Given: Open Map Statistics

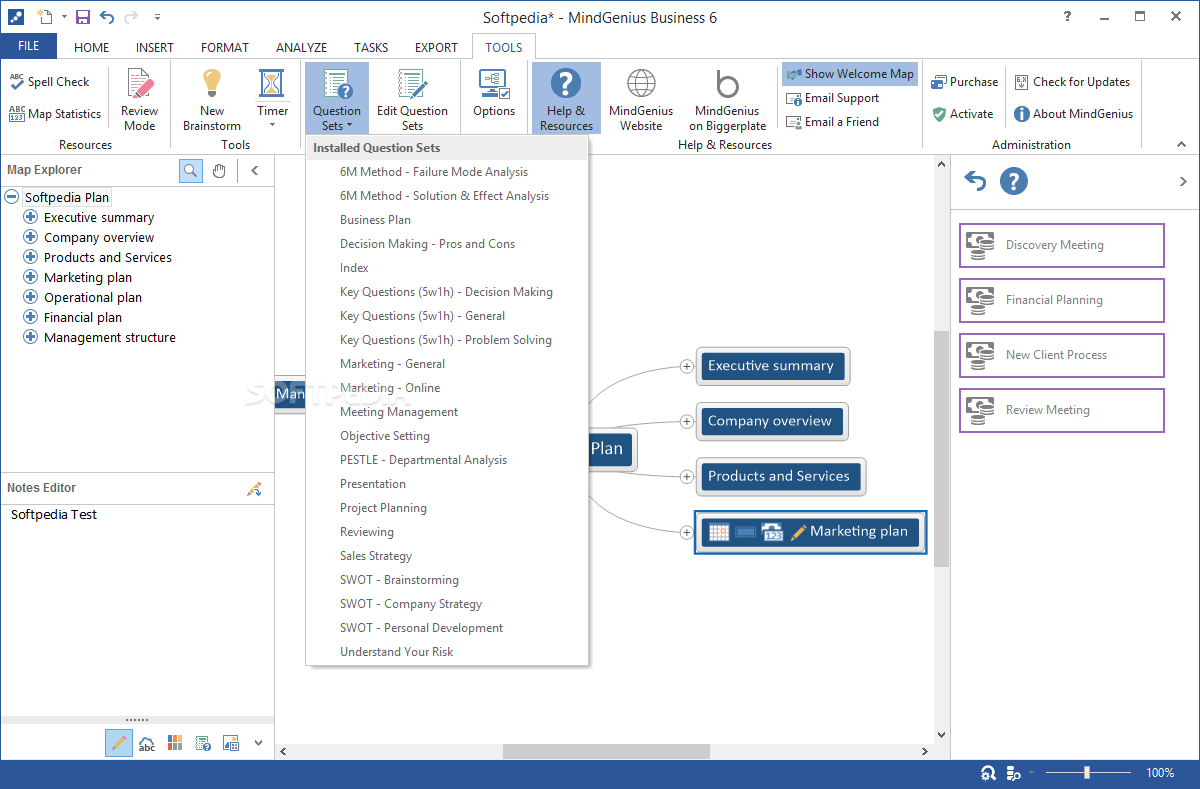Looking at the screenshot, I should coord(55,114).
